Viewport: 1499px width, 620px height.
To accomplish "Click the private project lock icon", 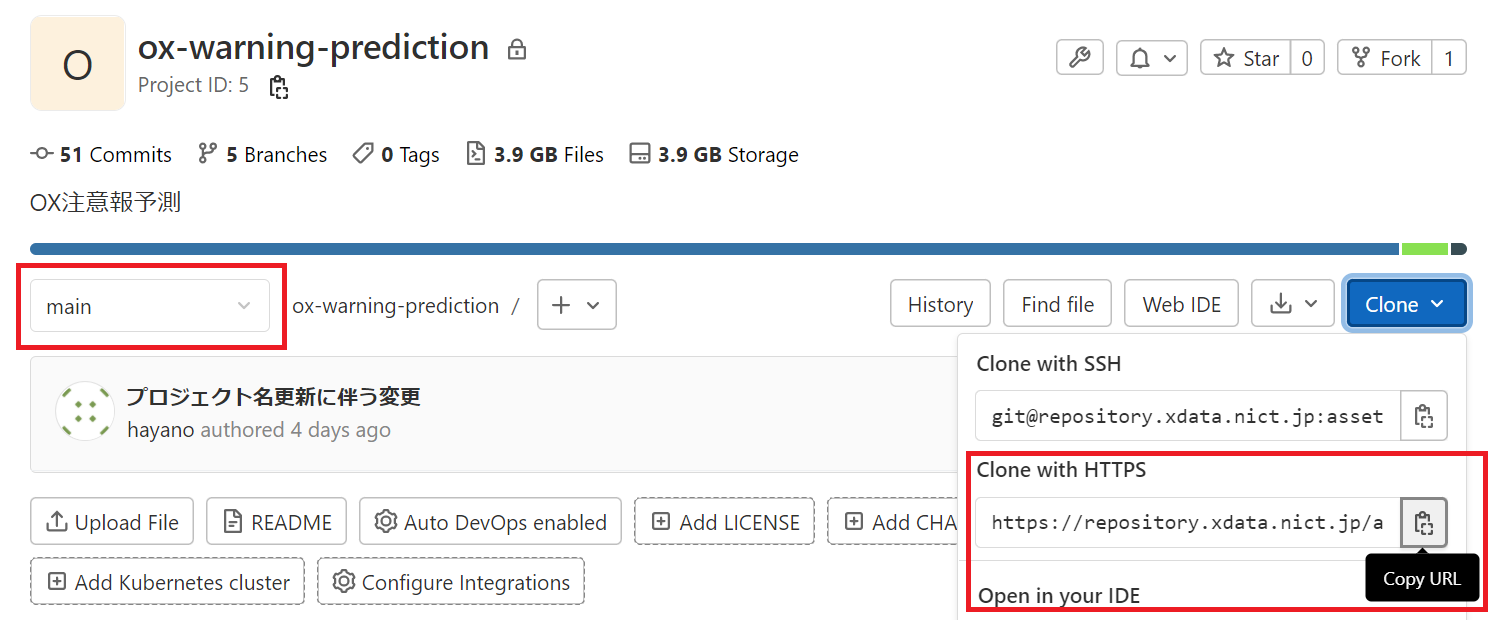I will coord(517,49).
